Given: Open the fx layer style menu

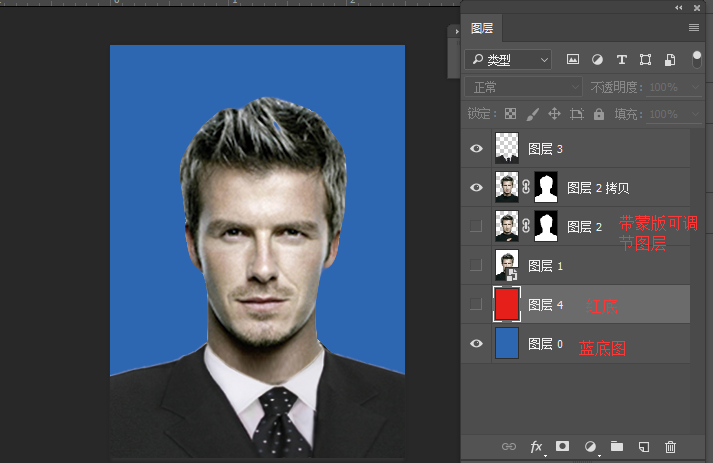Looking at the screenshot, I should click(536, 446).
